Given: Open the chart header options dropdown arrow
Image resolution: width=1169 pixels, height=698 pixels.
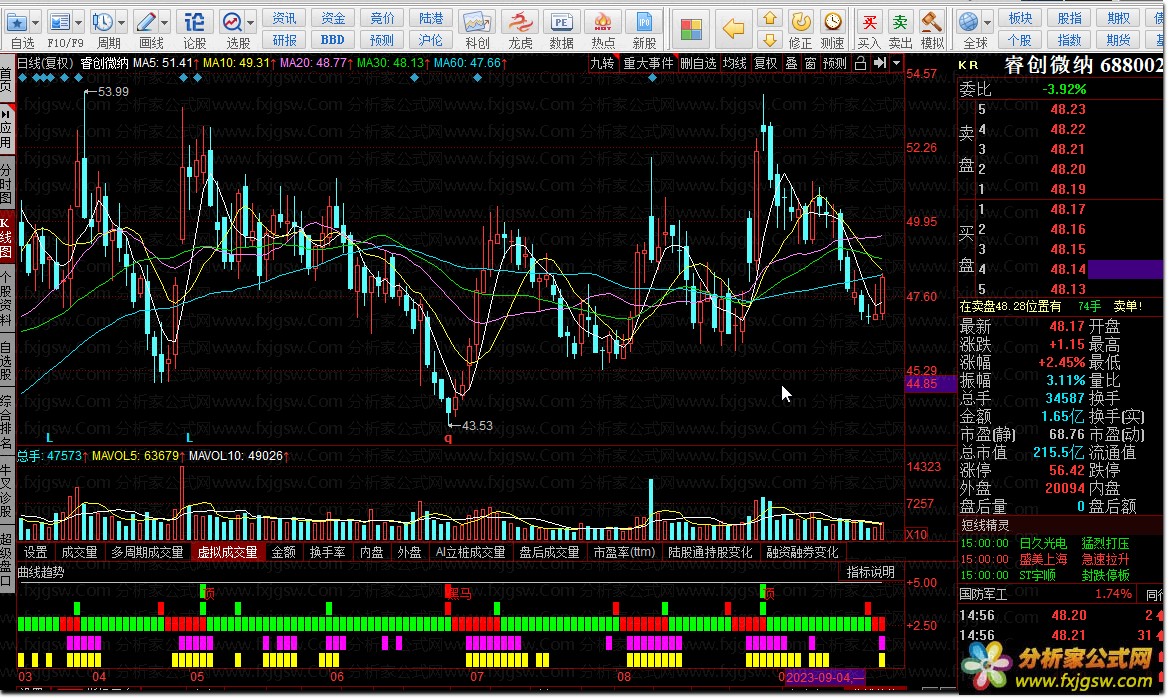Looking at the screenshot, I should coord(897,63).
